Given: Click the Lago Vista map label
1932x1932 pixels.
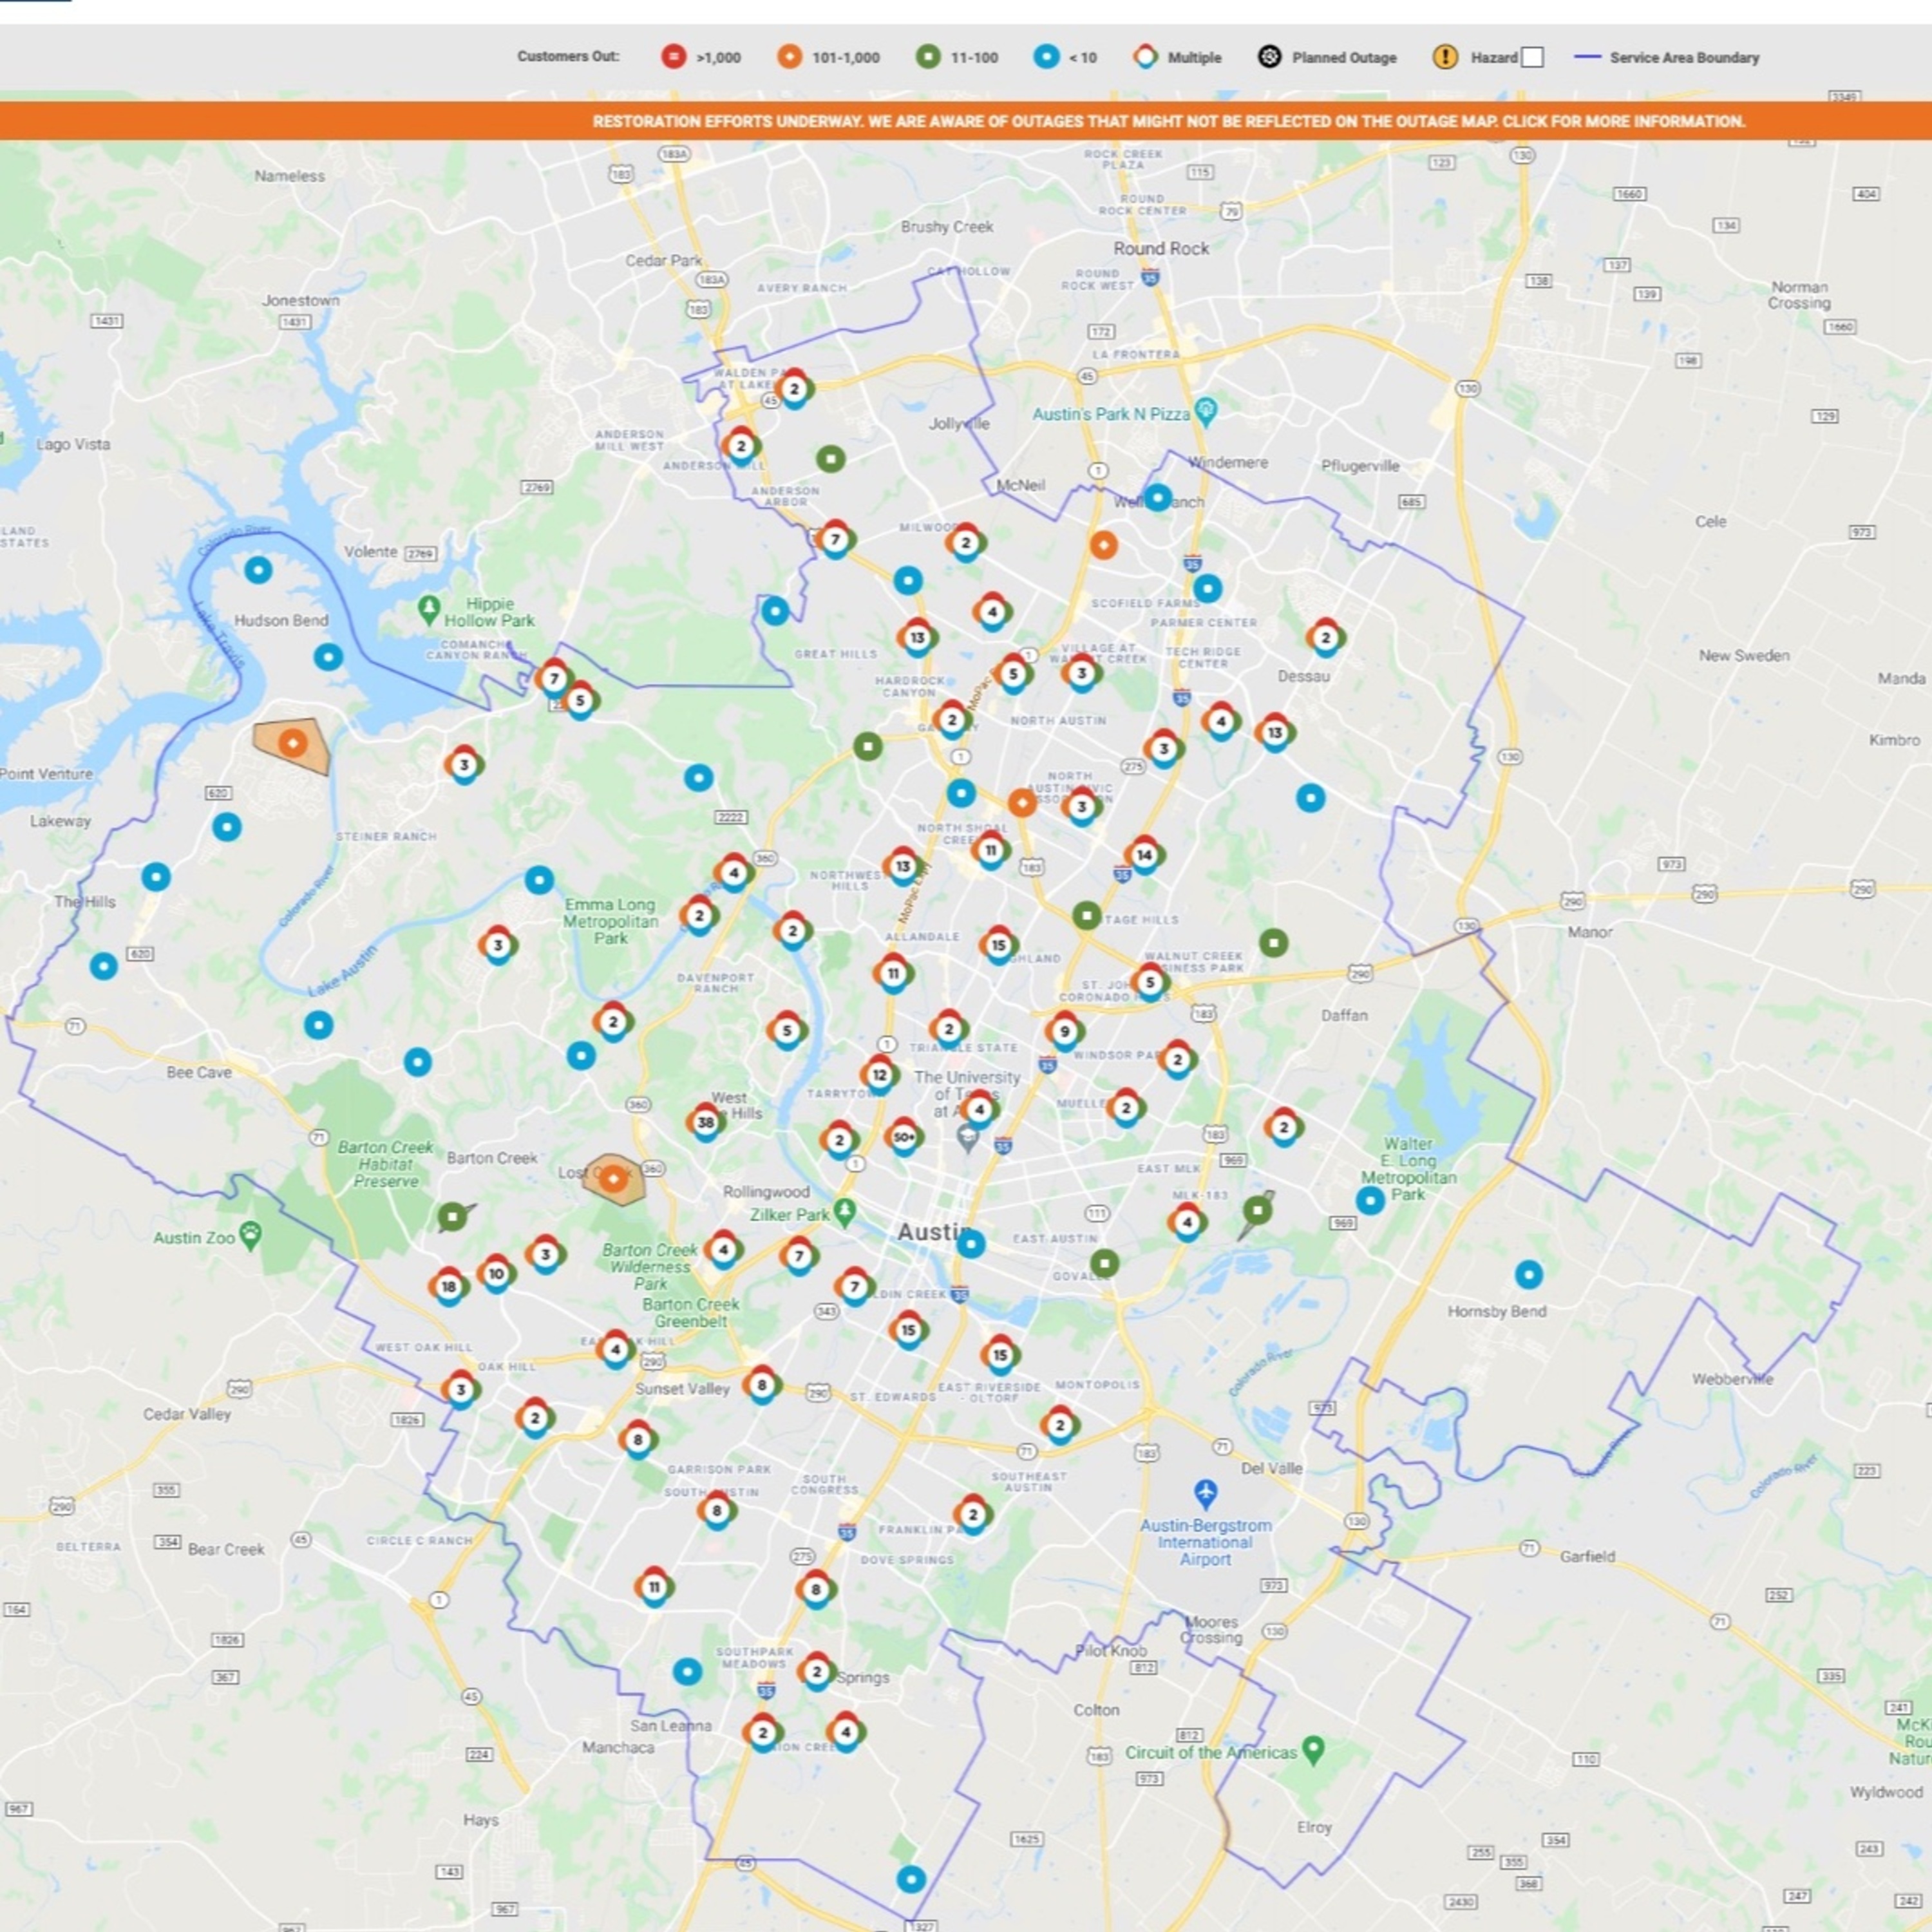Looking at the screenshot, I should point(73,444).
